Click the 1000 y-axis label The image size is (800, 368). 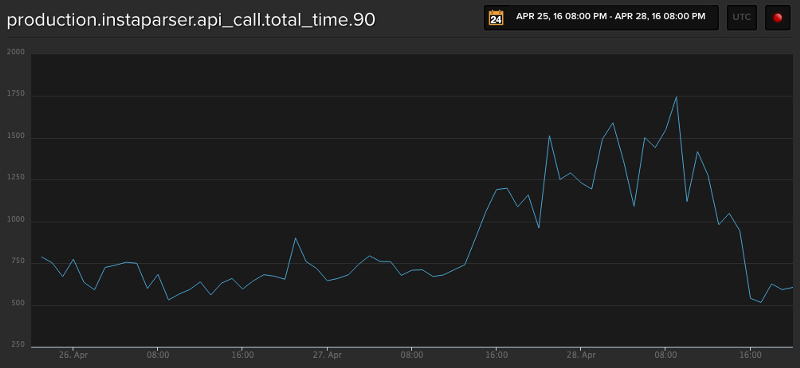(x=15, y=219)
